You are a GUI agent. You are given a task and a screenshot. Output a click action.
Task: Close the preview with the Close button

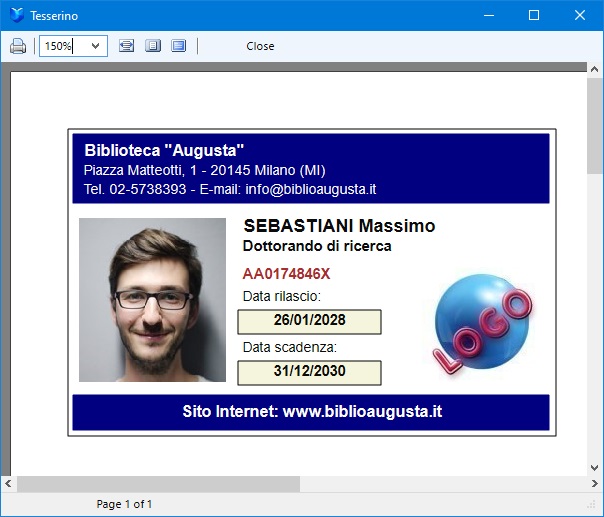click(x=260, y=46)
